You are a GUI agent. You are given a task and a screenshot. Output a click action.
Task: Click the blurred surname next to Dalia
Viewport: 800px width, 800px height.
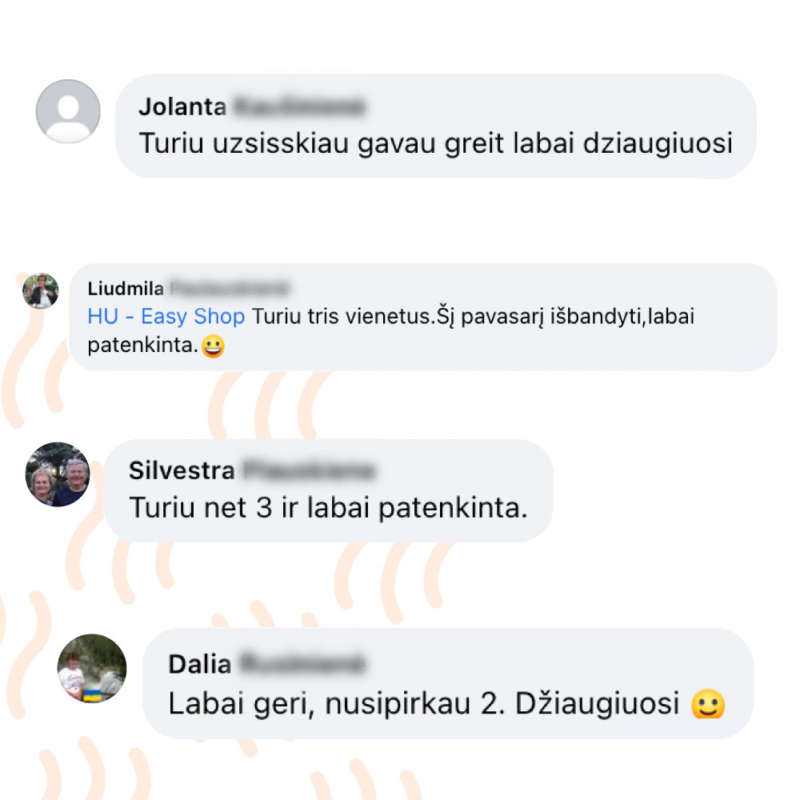pyautogui.click(x=303, y=664)
